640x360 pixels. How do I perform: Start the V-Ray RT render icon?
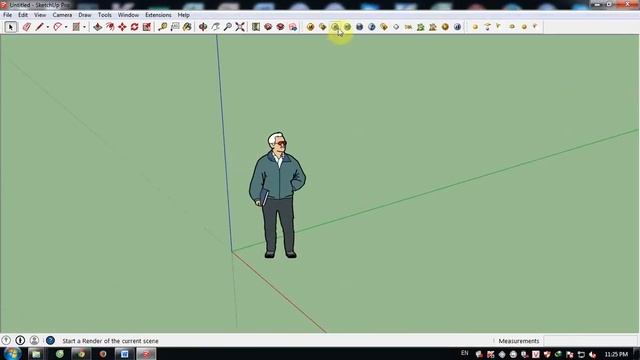[x=347, y=27]
